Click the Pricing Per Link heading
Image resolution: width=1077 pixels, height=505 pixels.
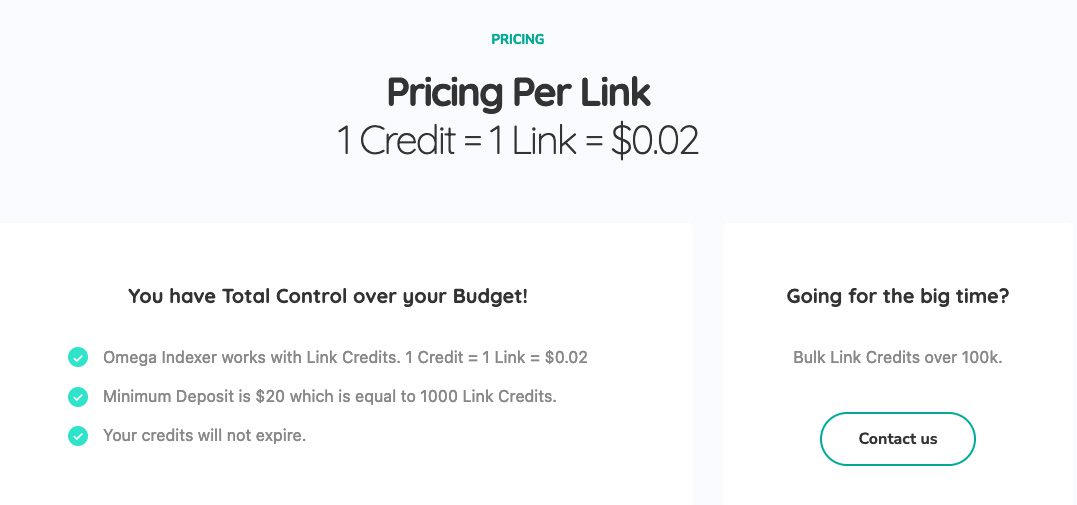[x=518, y=93]
